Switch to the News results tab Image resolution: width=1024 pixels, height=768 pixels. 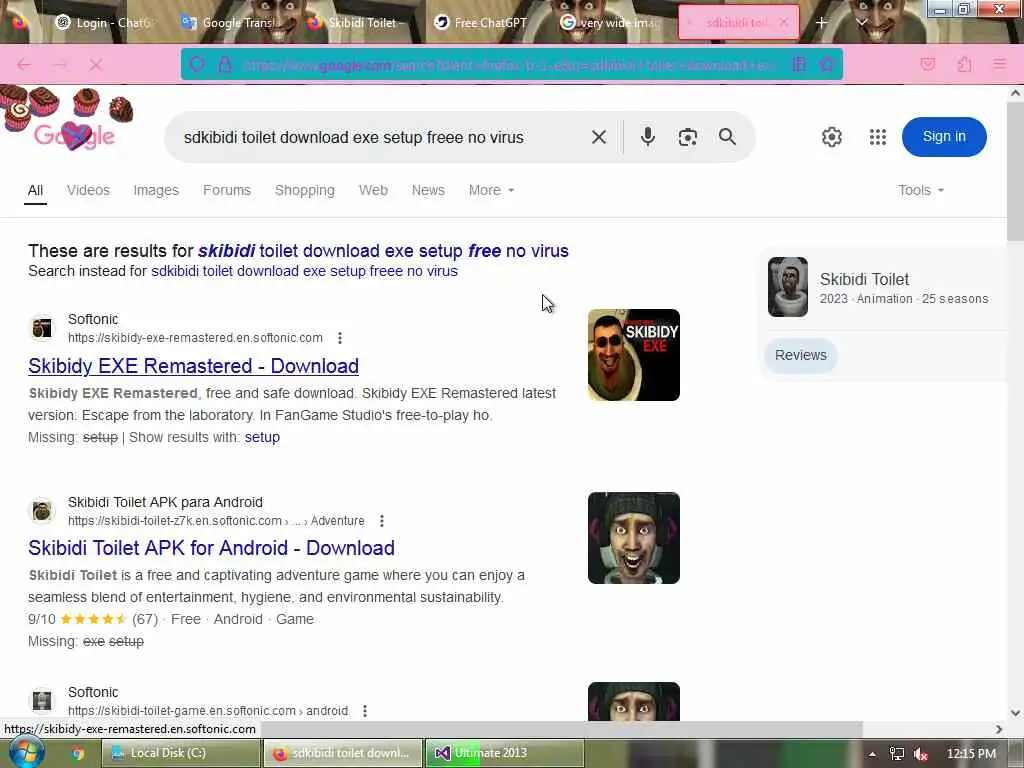point(428,190)
